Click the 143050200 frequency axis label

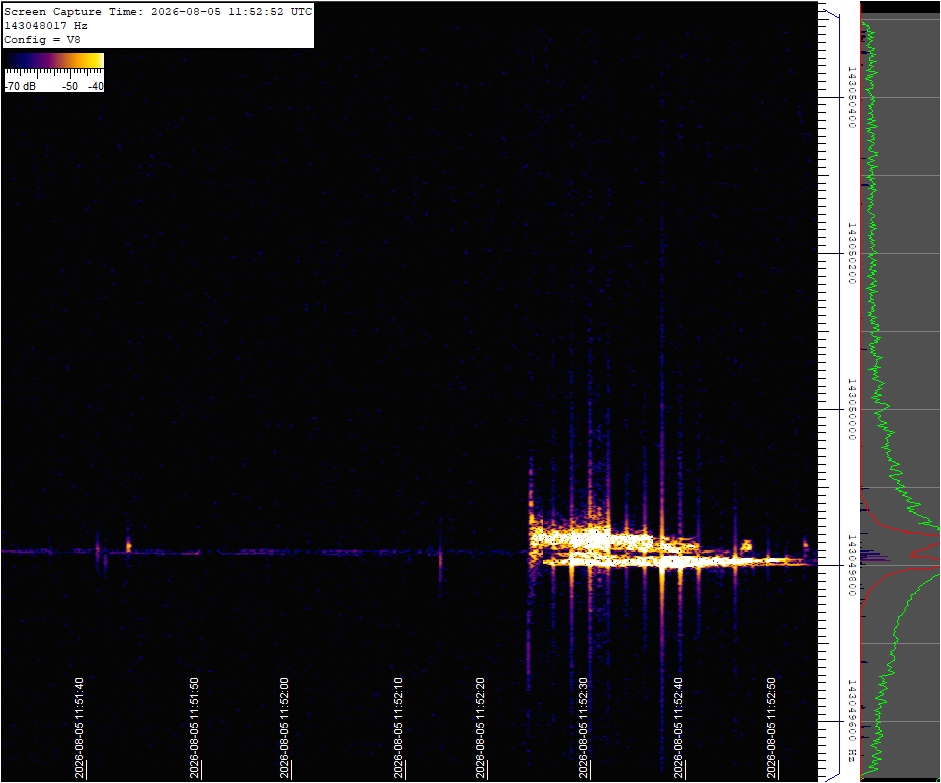850,253
